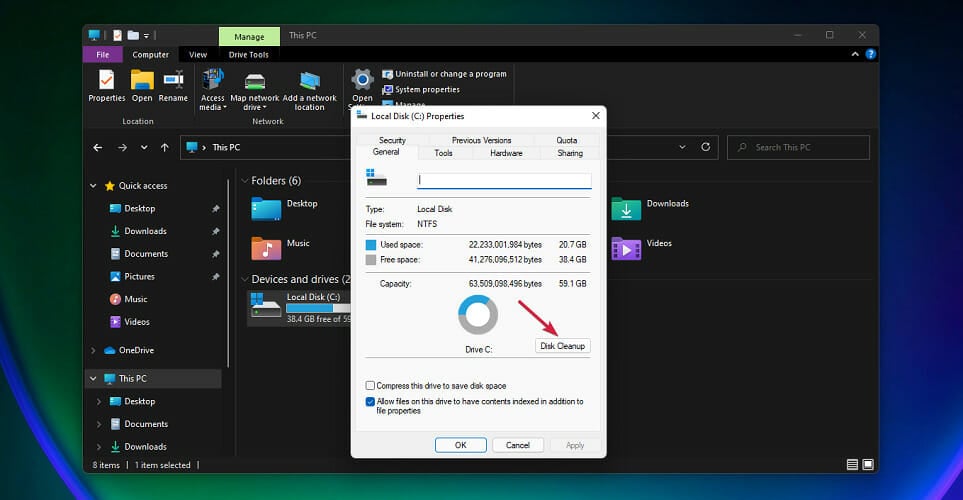Open the Downloads folder icon
This screenshot has height=500, width=963.
pos(626,209)
